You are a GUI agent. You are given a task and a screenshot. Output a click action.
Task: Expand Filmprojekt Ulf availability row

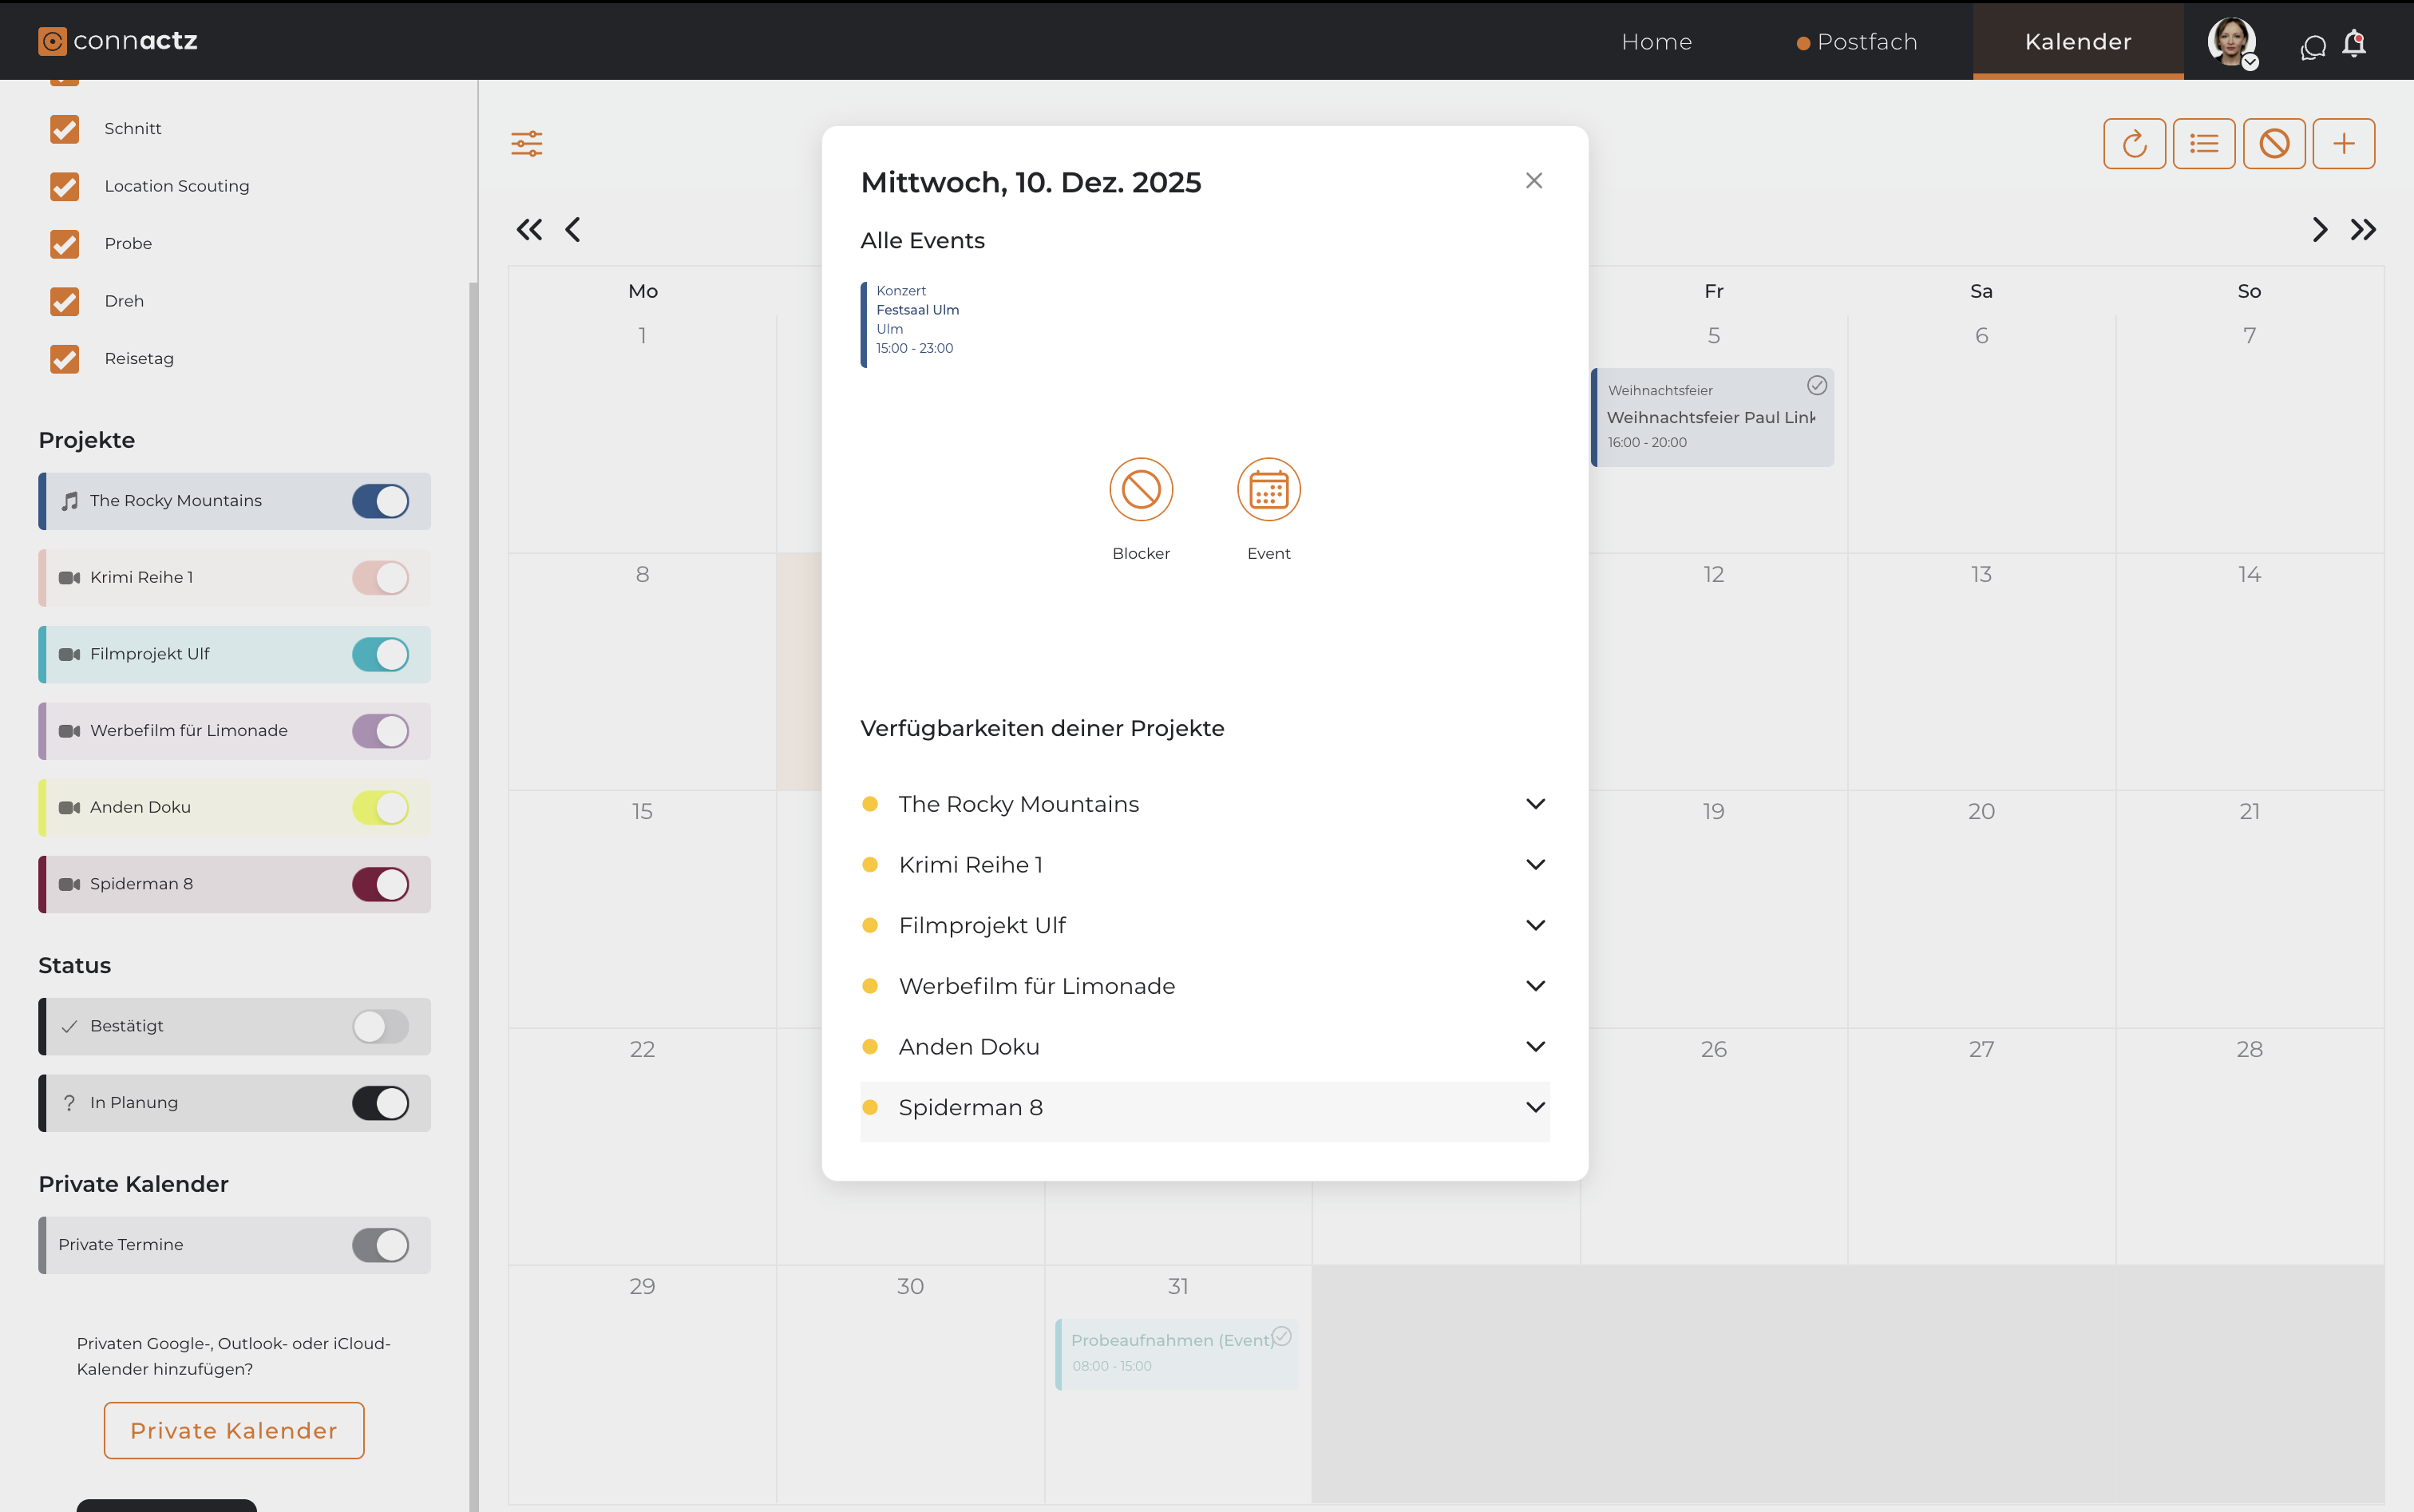[1535, 925]
